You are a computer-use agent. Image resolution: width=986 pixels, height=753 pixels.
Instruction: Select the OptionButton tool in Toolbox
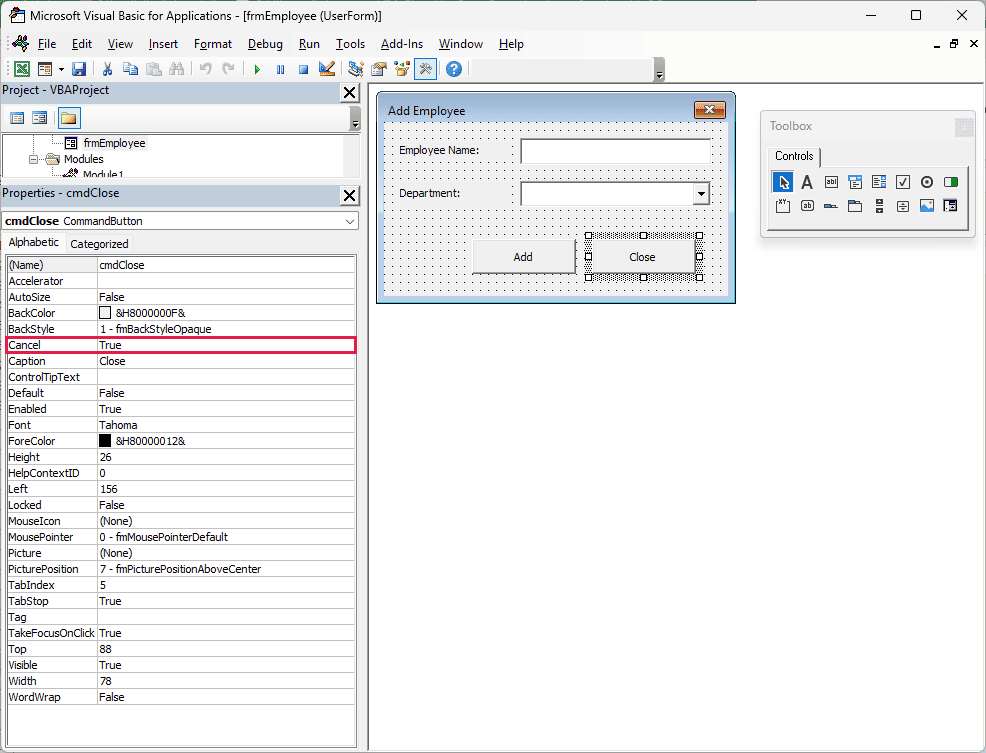click(x=926, y=182)
